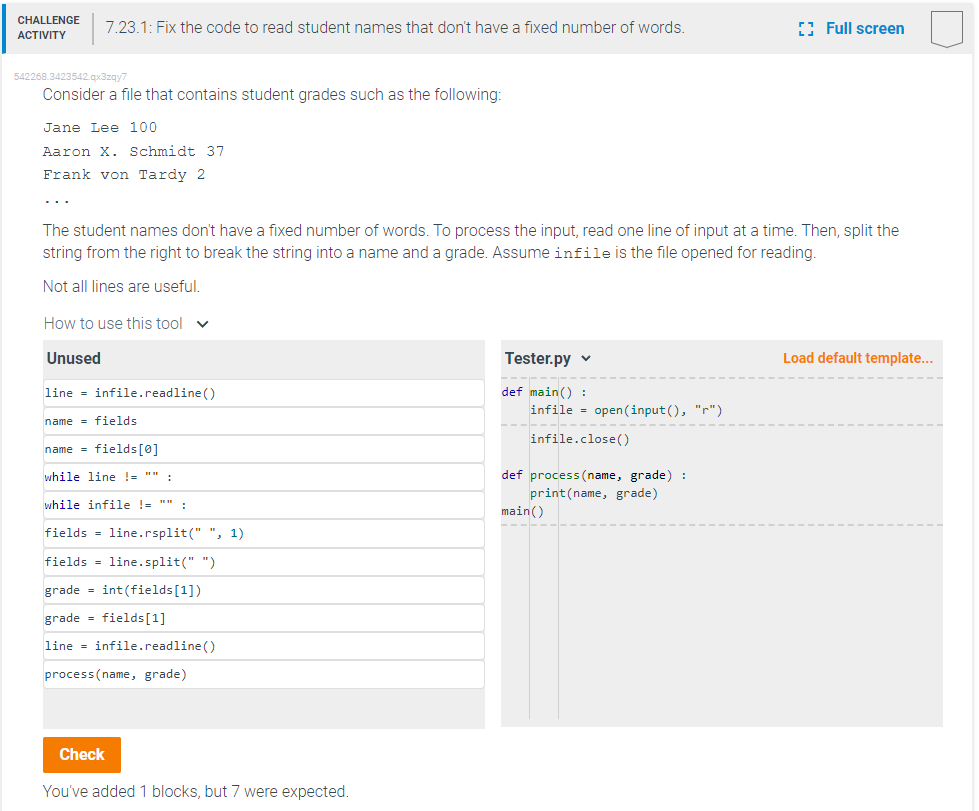Click the 'grade = fields[1]' code block
The width and height of the screenshot is (979, 811).
[x=262, y=617]
